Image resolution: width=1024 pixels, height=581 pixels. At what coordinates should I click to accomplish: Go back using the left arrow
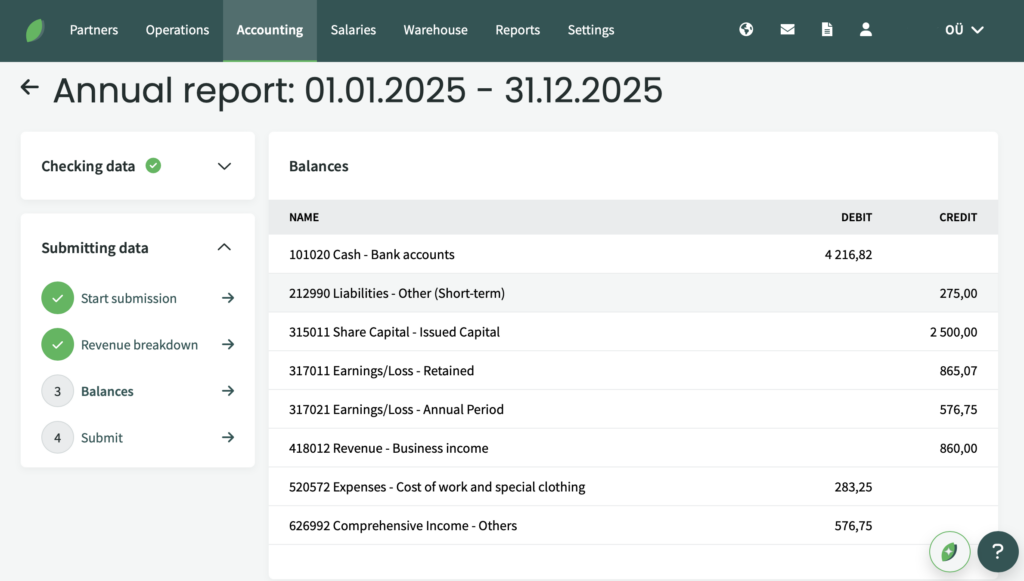(x=29, y=87)
